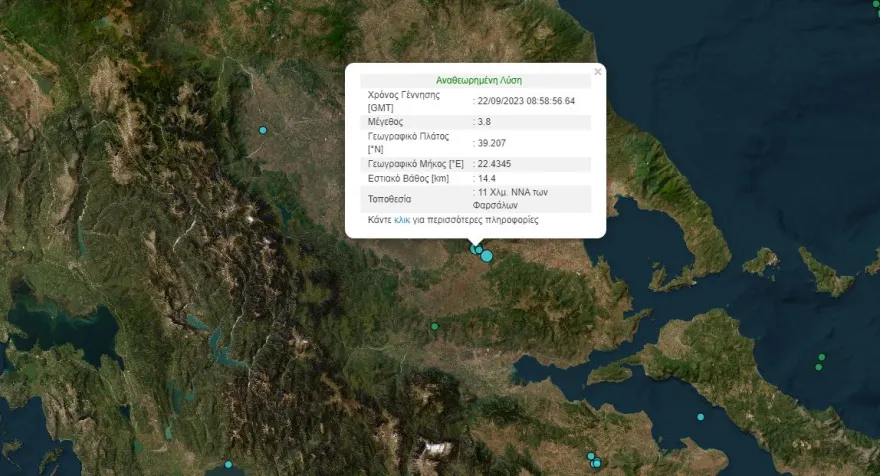
Task: Select the cyan marker at the bottom left
Action: 228,464
